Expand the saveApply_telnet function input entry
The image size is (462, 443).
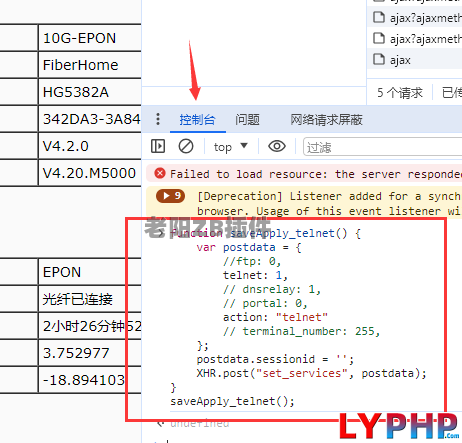click(x=161, y=233)
